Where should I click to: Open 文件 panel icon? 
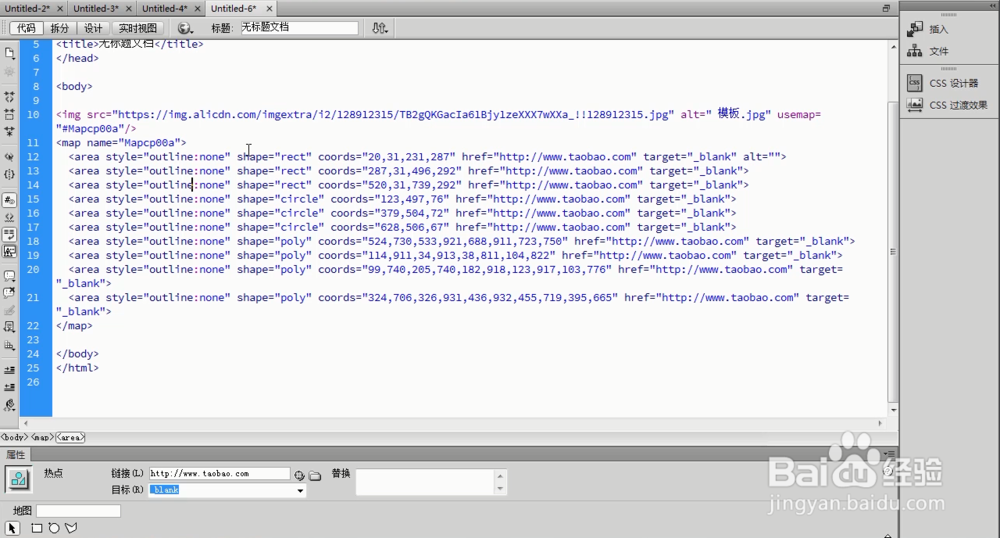point(915,51)
